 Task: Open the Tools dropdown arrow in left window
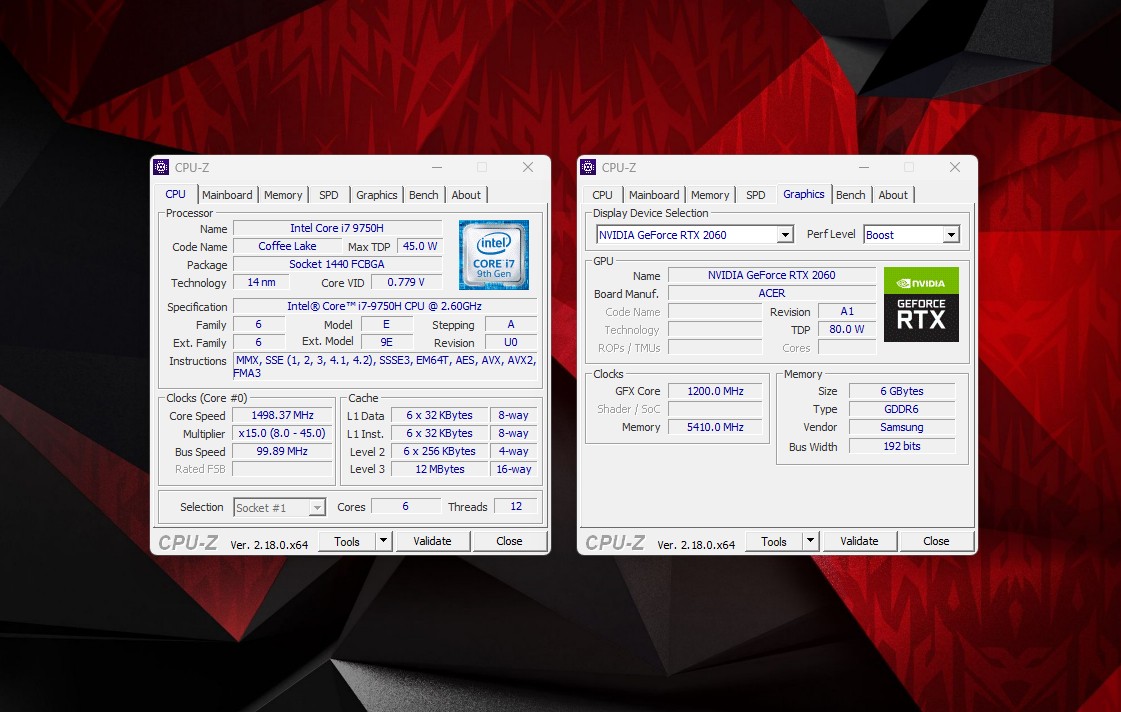tap(383, 541)
